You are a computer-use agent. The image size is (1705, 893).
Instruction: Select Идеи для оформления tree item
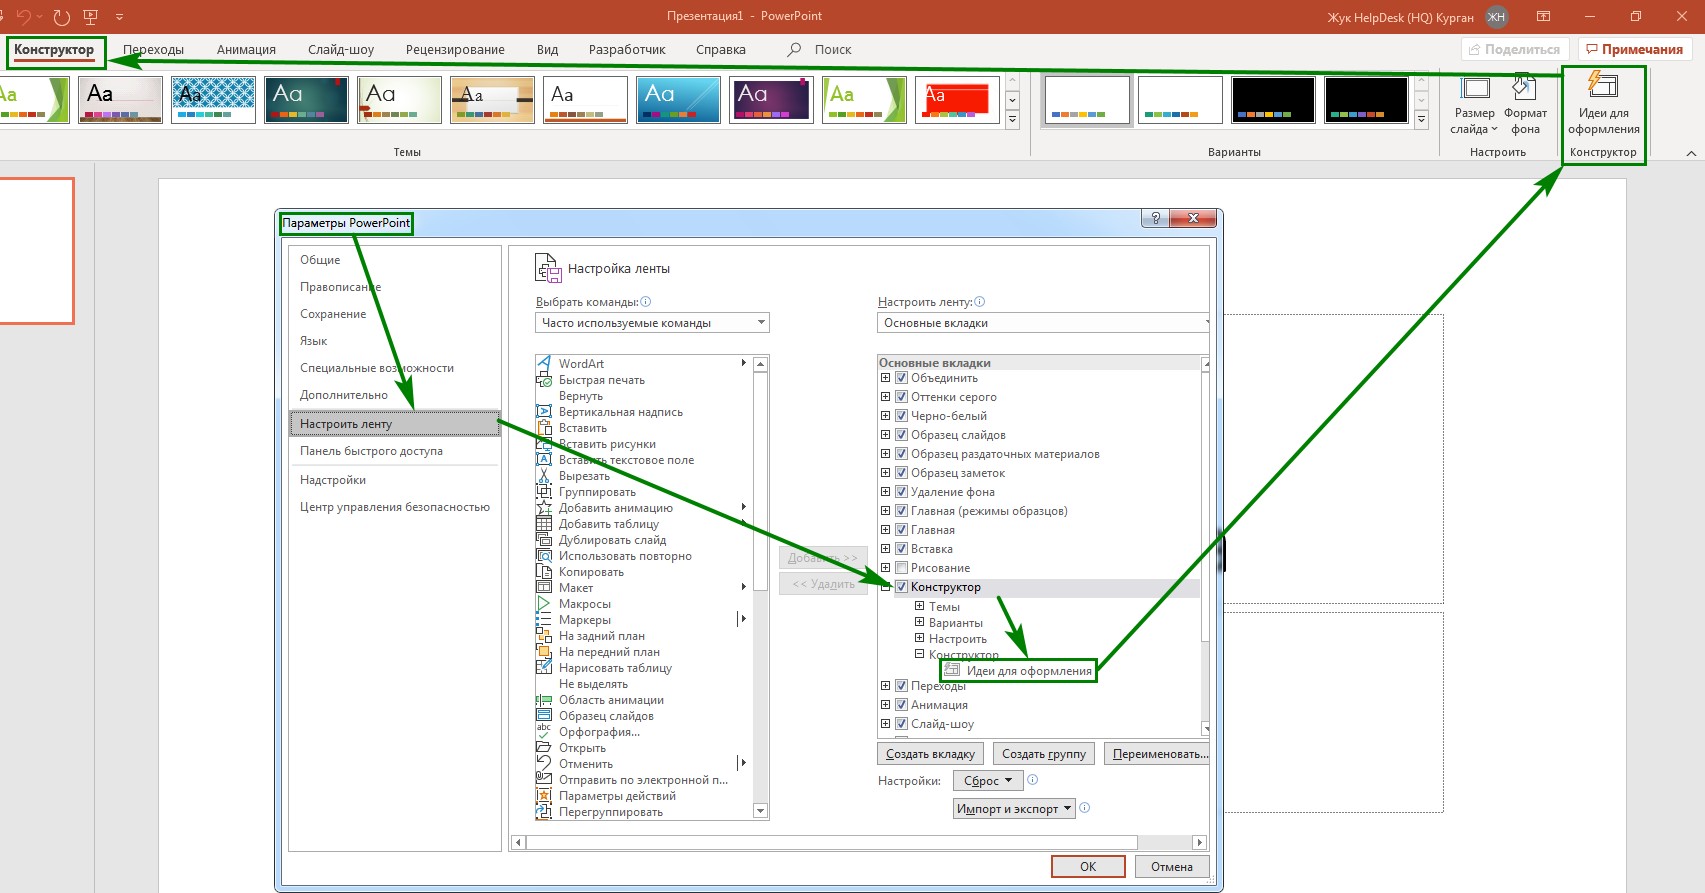point(1018,671)
